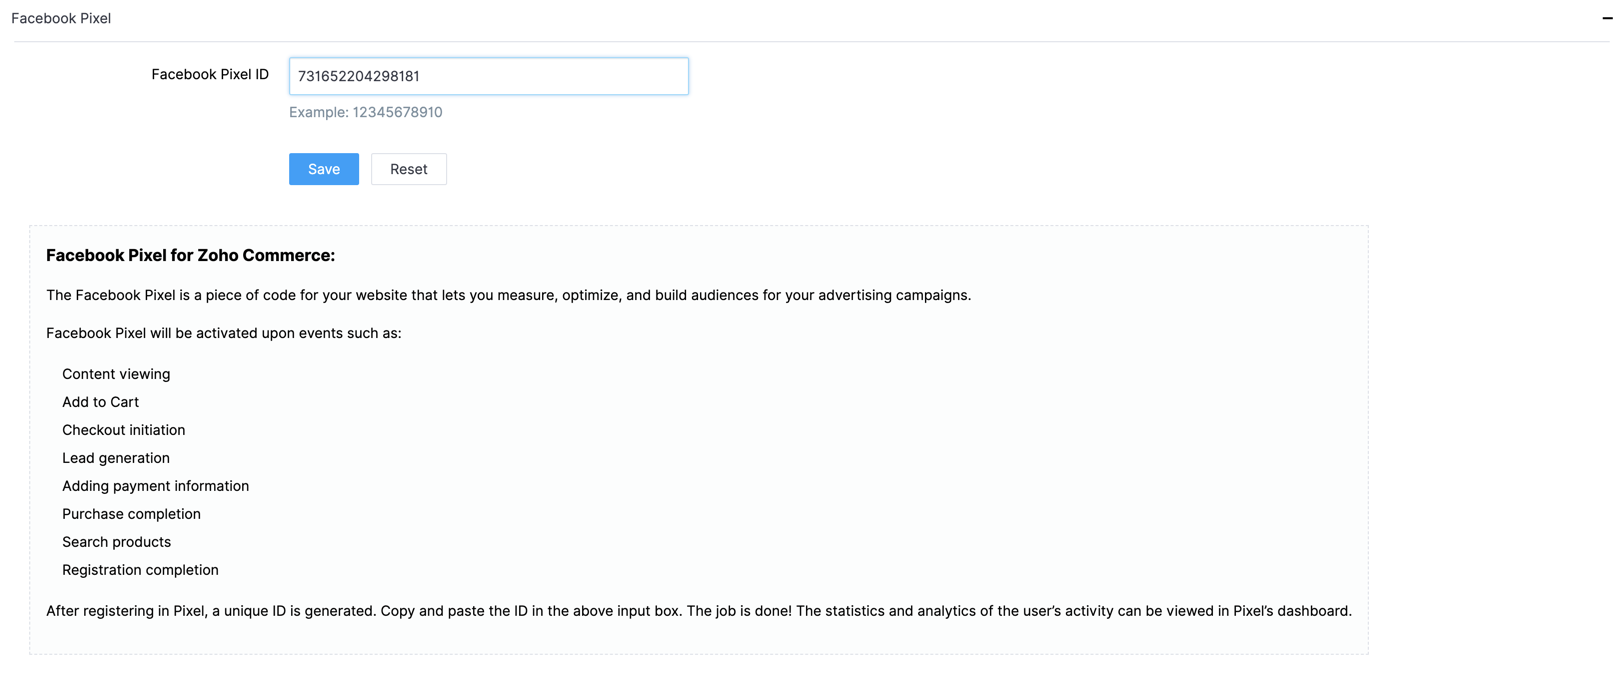This screenshot has width=1621, height=681.
Task: Click the 'Facebook Pixel for Zoho Commerce:' heading
Action: click(191, 255)
